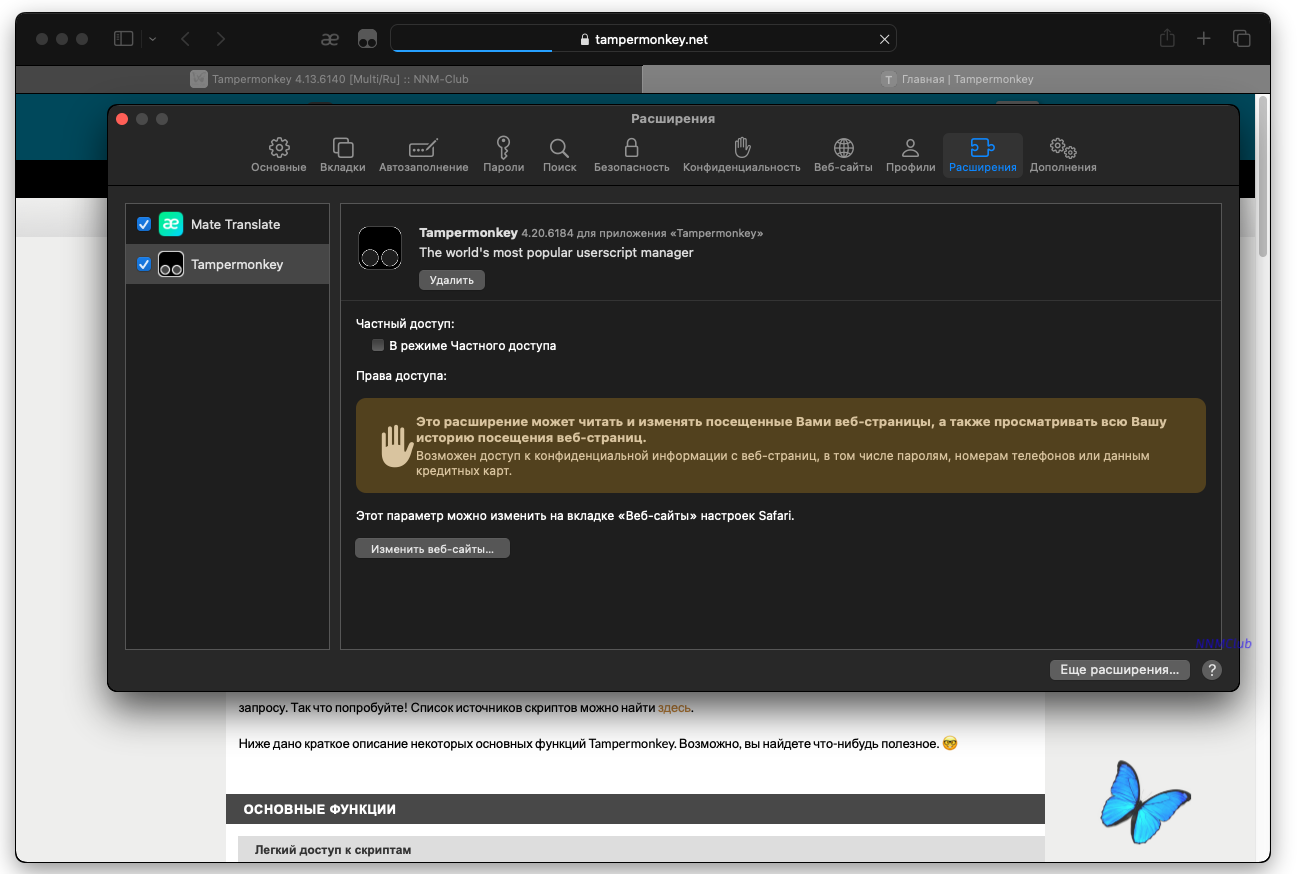The image size is (1299, 874).
Task: Switch to the NNM-Club Tampermonkey tab
Action: coord(329,79)
